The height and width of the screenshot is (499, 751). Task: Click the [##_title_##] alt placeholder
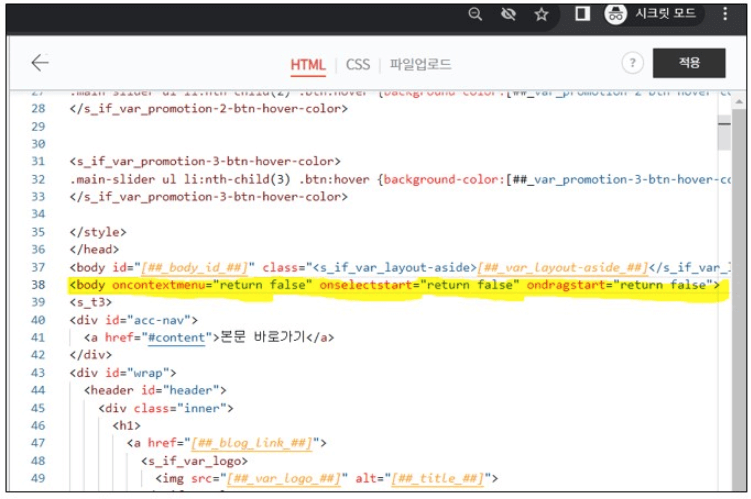(437, 479)
